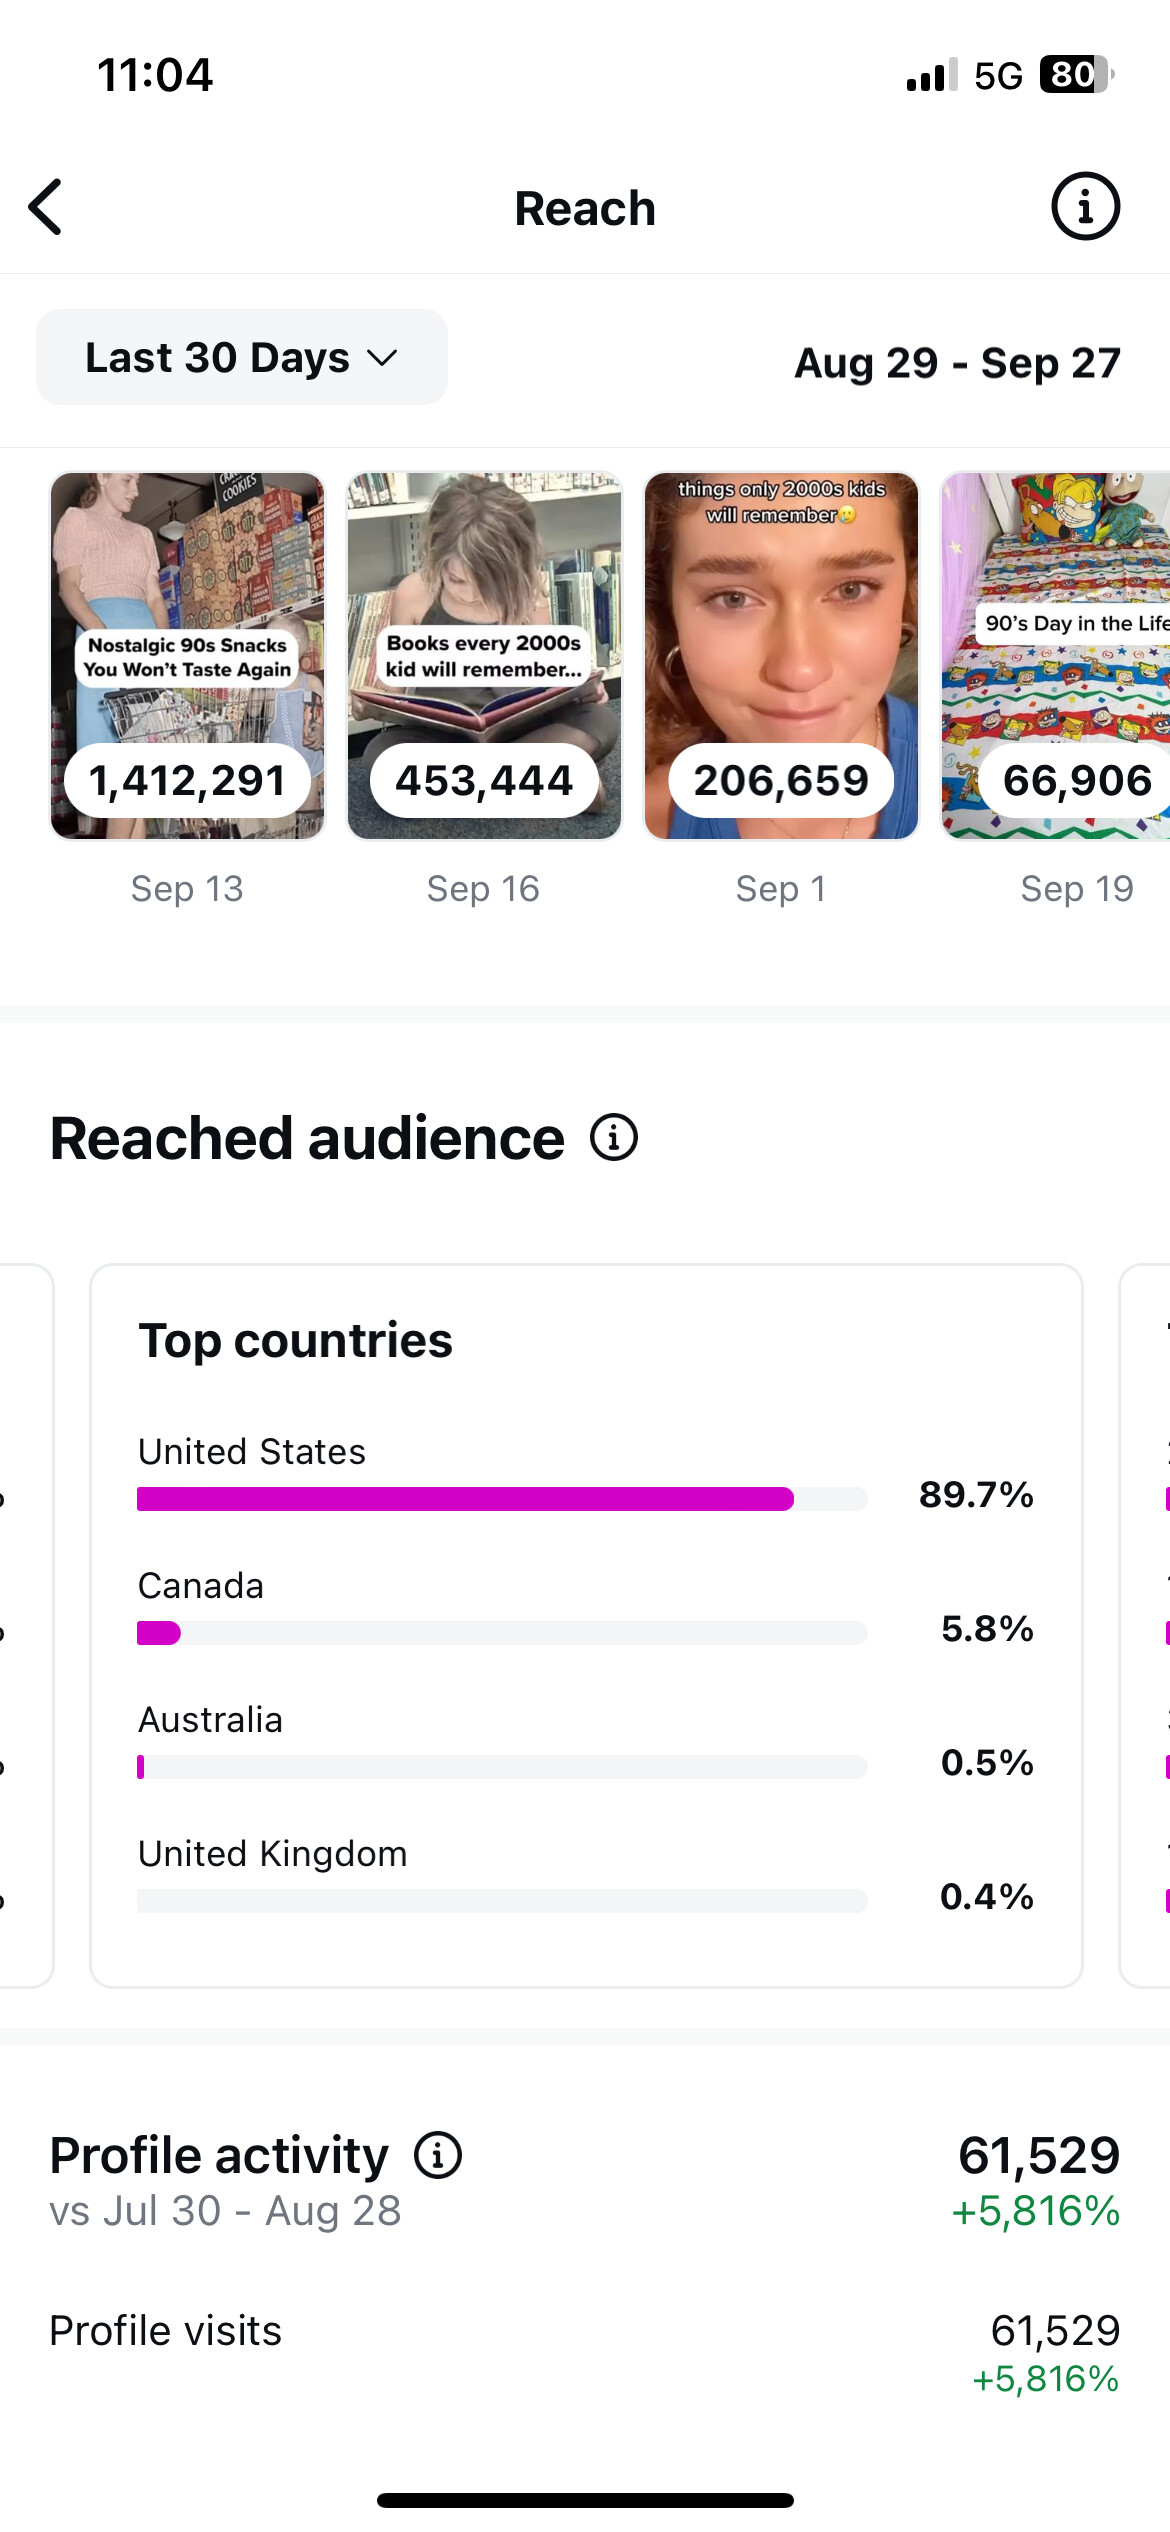Tap info icon beside Reached audience
The width and height of the screenshot is (1170, 2532).
click(x=613, y=1138)
